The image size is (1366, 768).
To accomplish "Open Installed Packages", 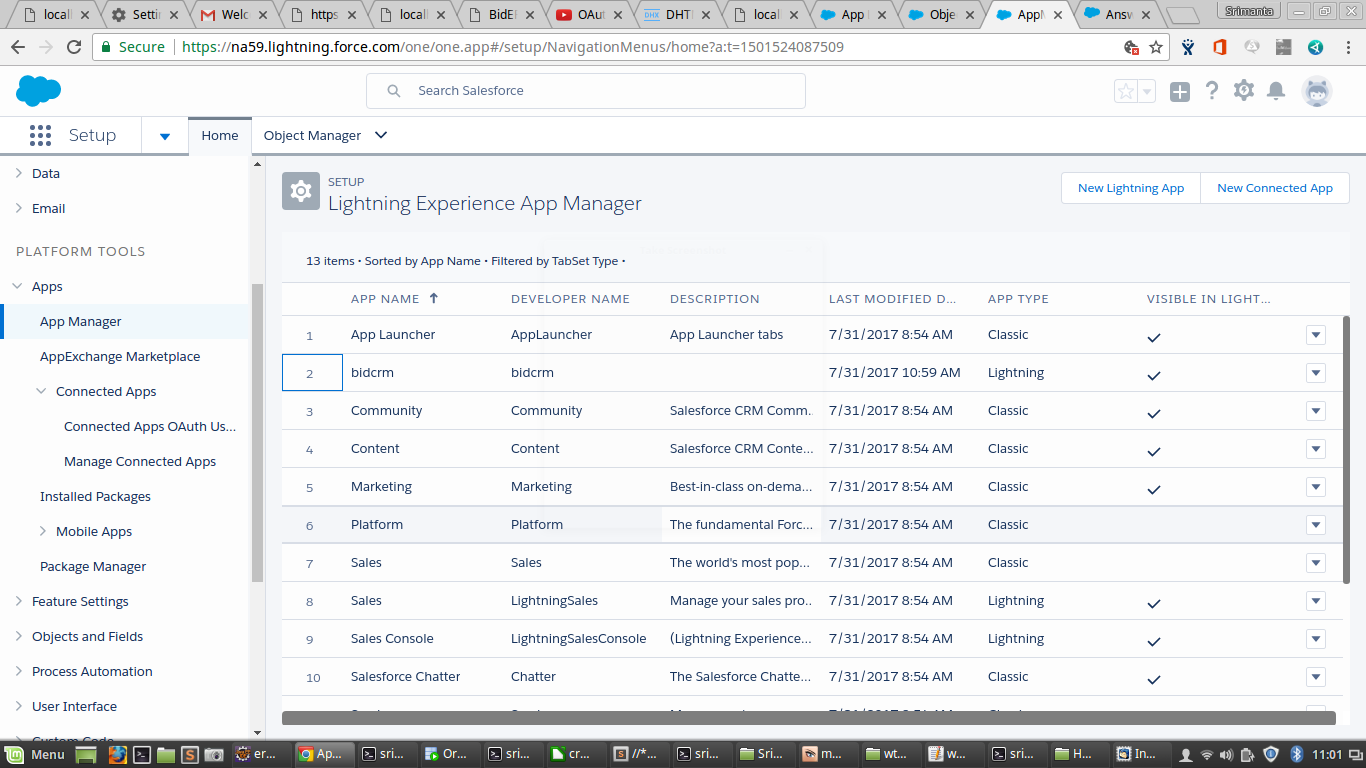I will (x=95, y=496).
